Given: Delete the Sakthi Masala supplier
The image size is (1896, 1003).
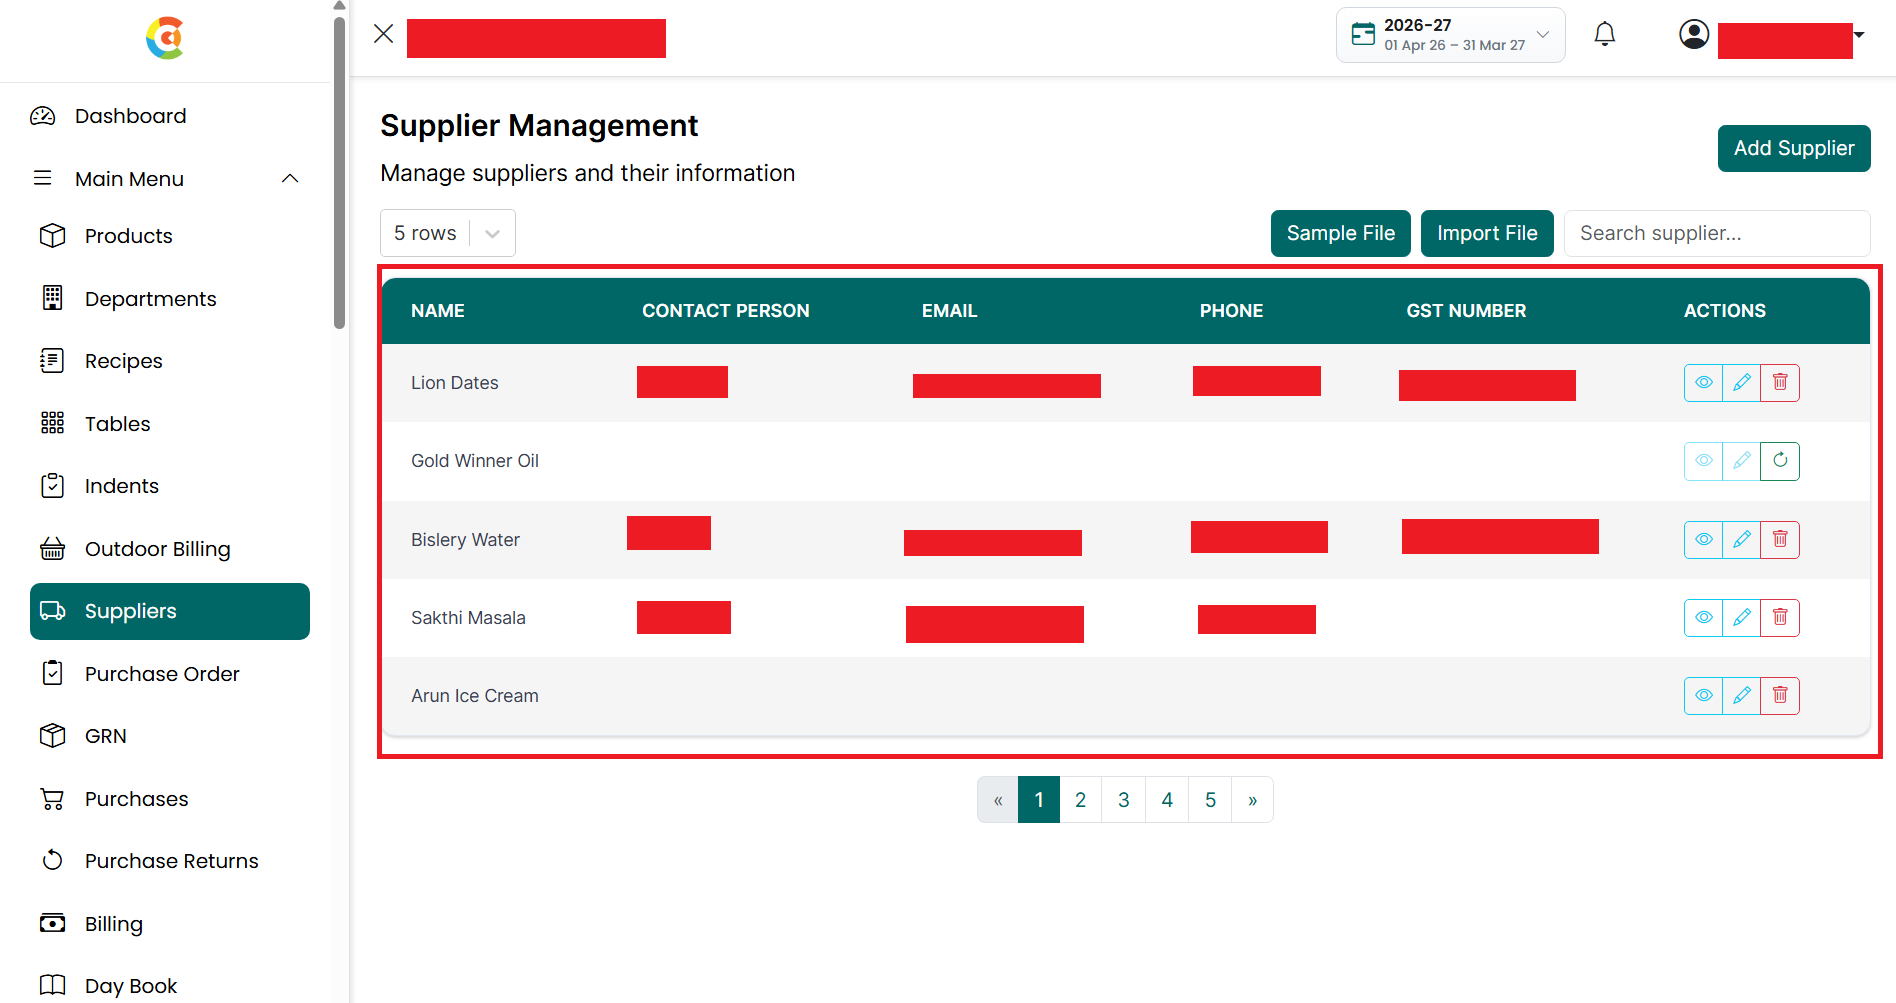Looking at the screenshot, I should tap(1780, 618).
